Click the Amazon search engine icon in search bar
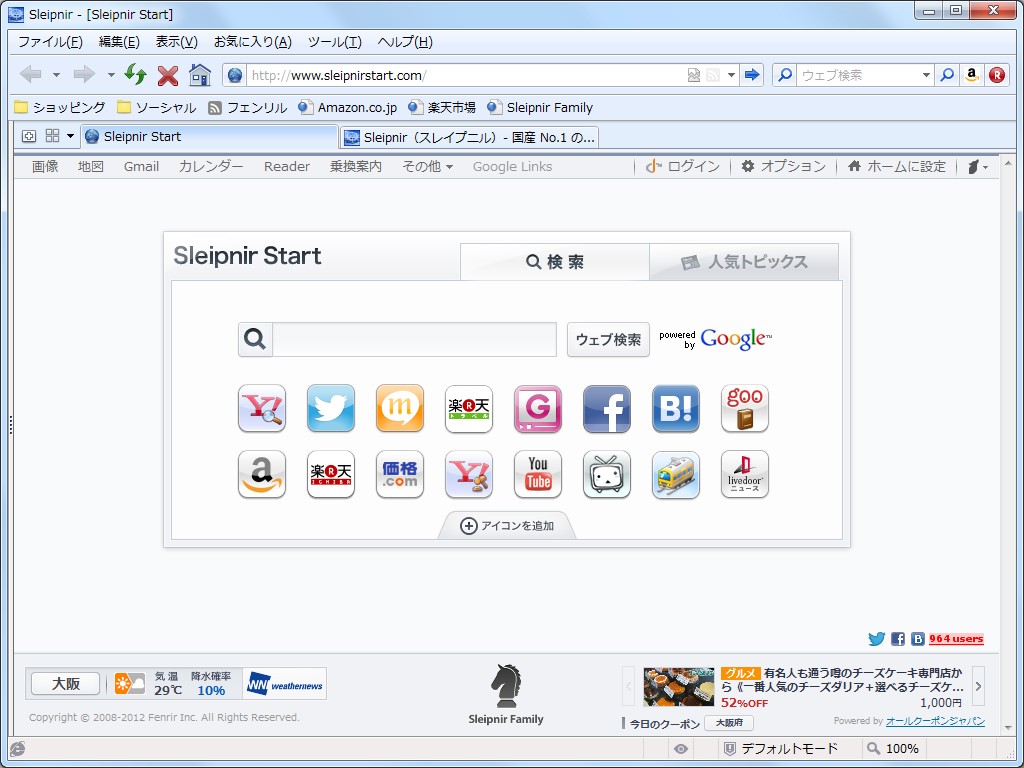Viewport: 1024px width, 768px height. click(x=971, y=74)
